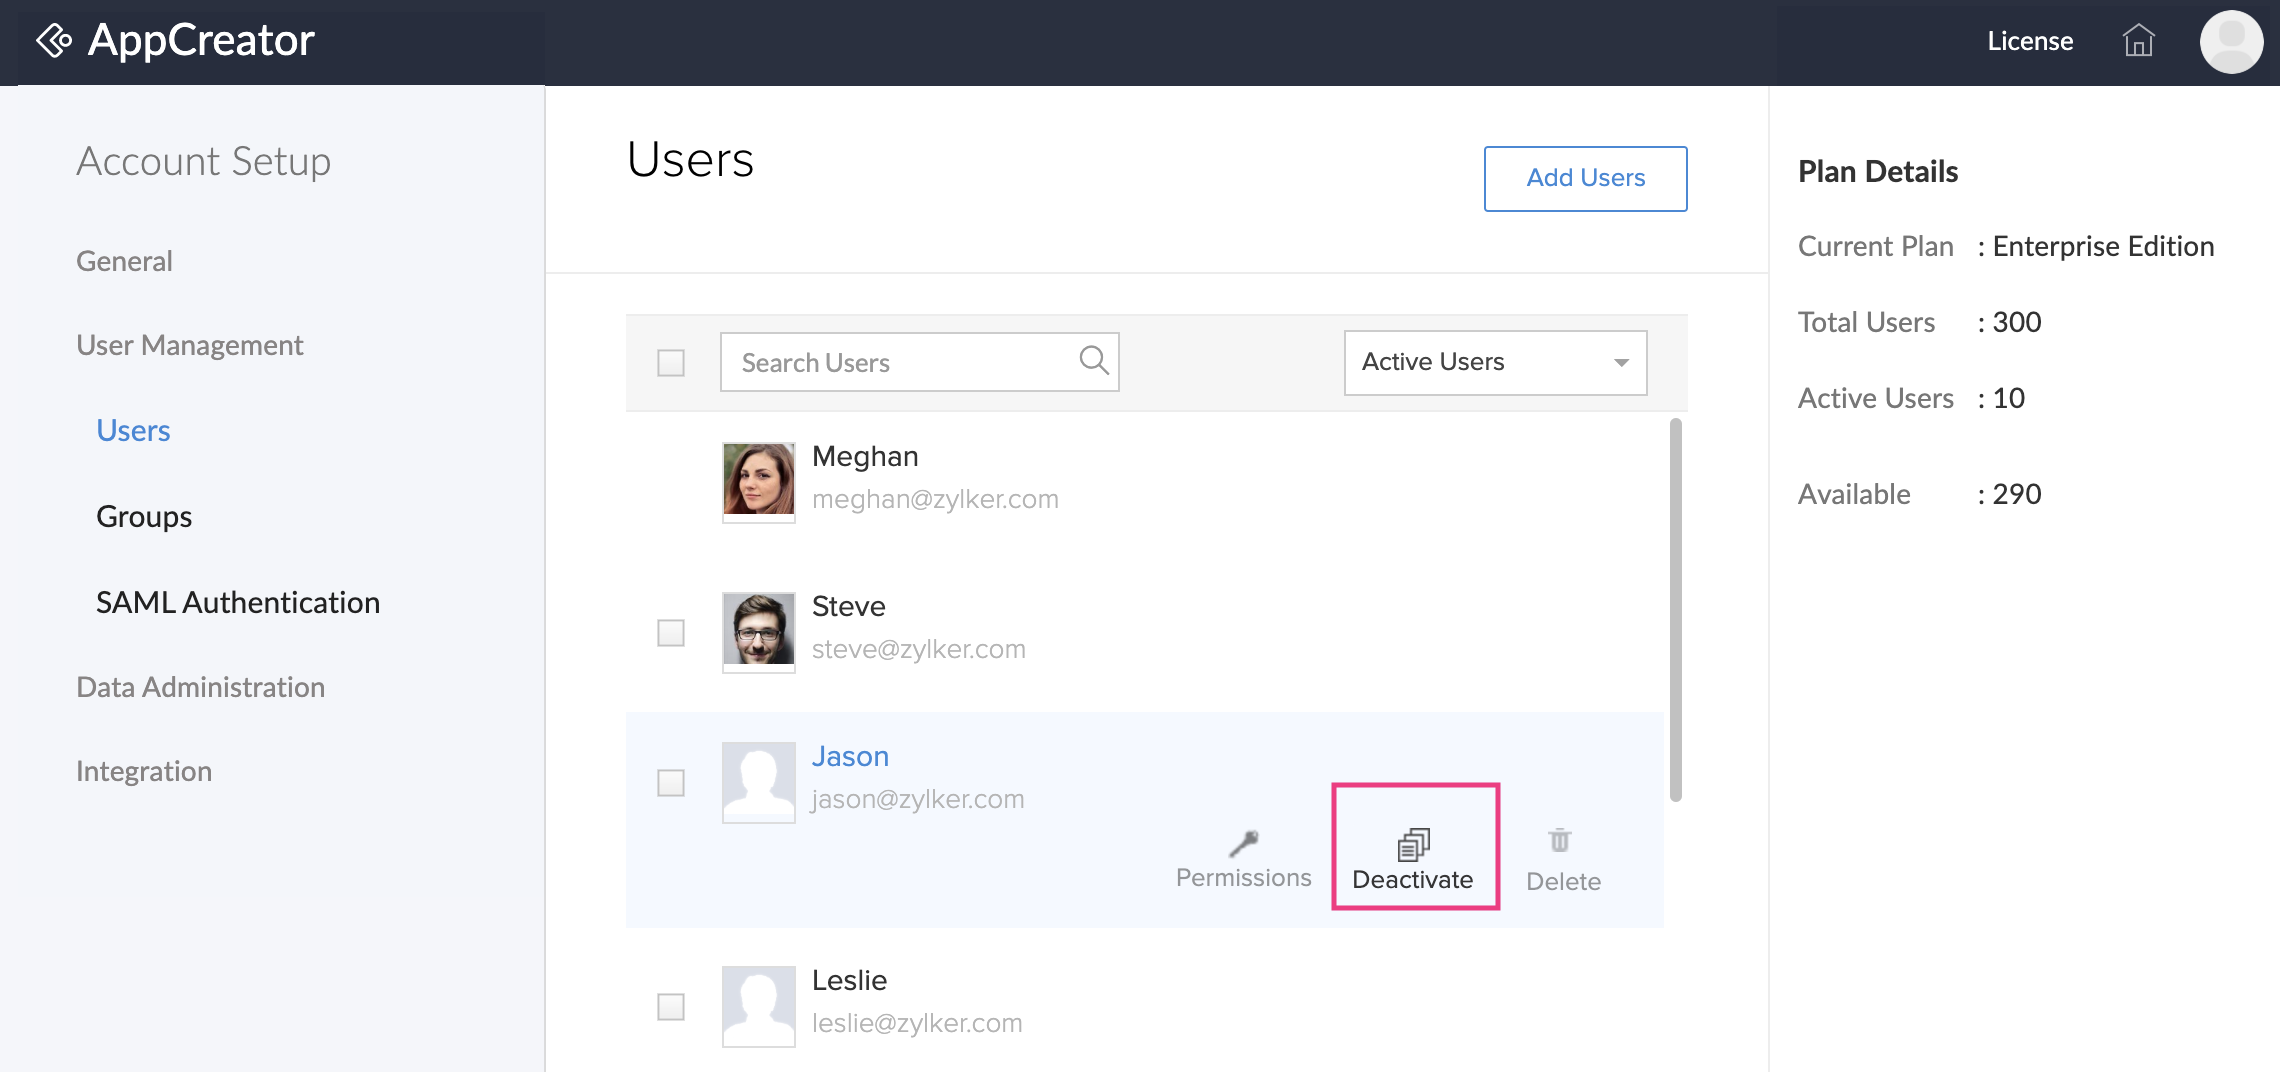Navigate to SAML Authentication
2280x1072 pixels.
click(238, 603)
